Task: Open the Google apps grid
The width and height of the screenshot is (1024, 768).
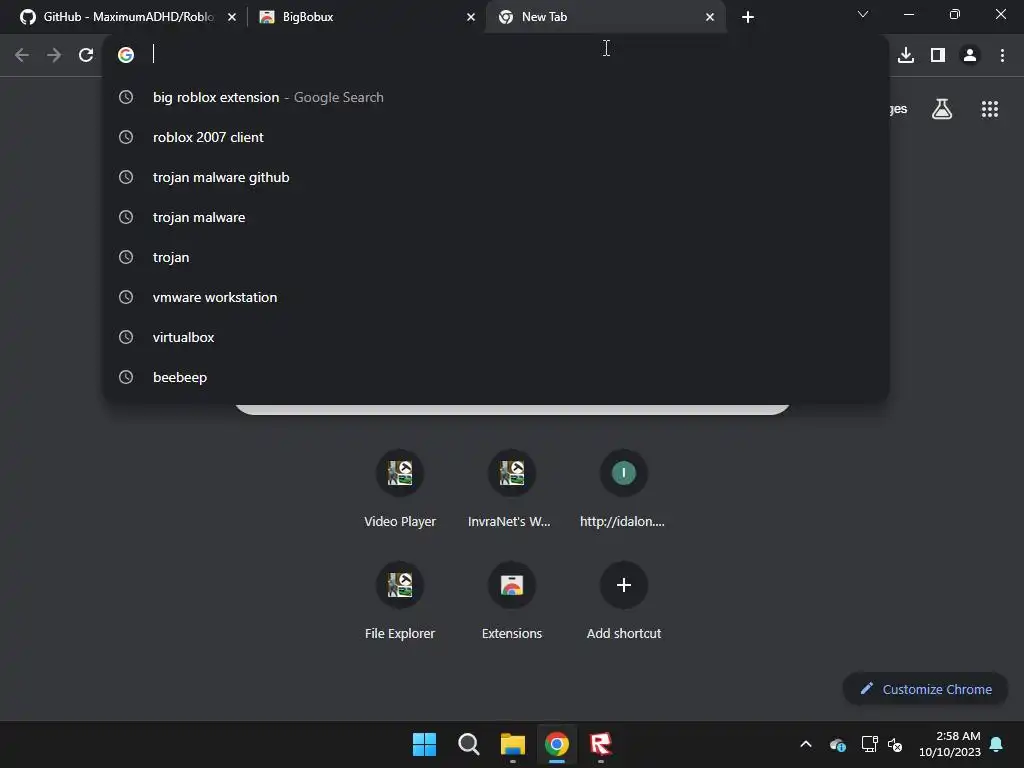Action: (990, 109)
